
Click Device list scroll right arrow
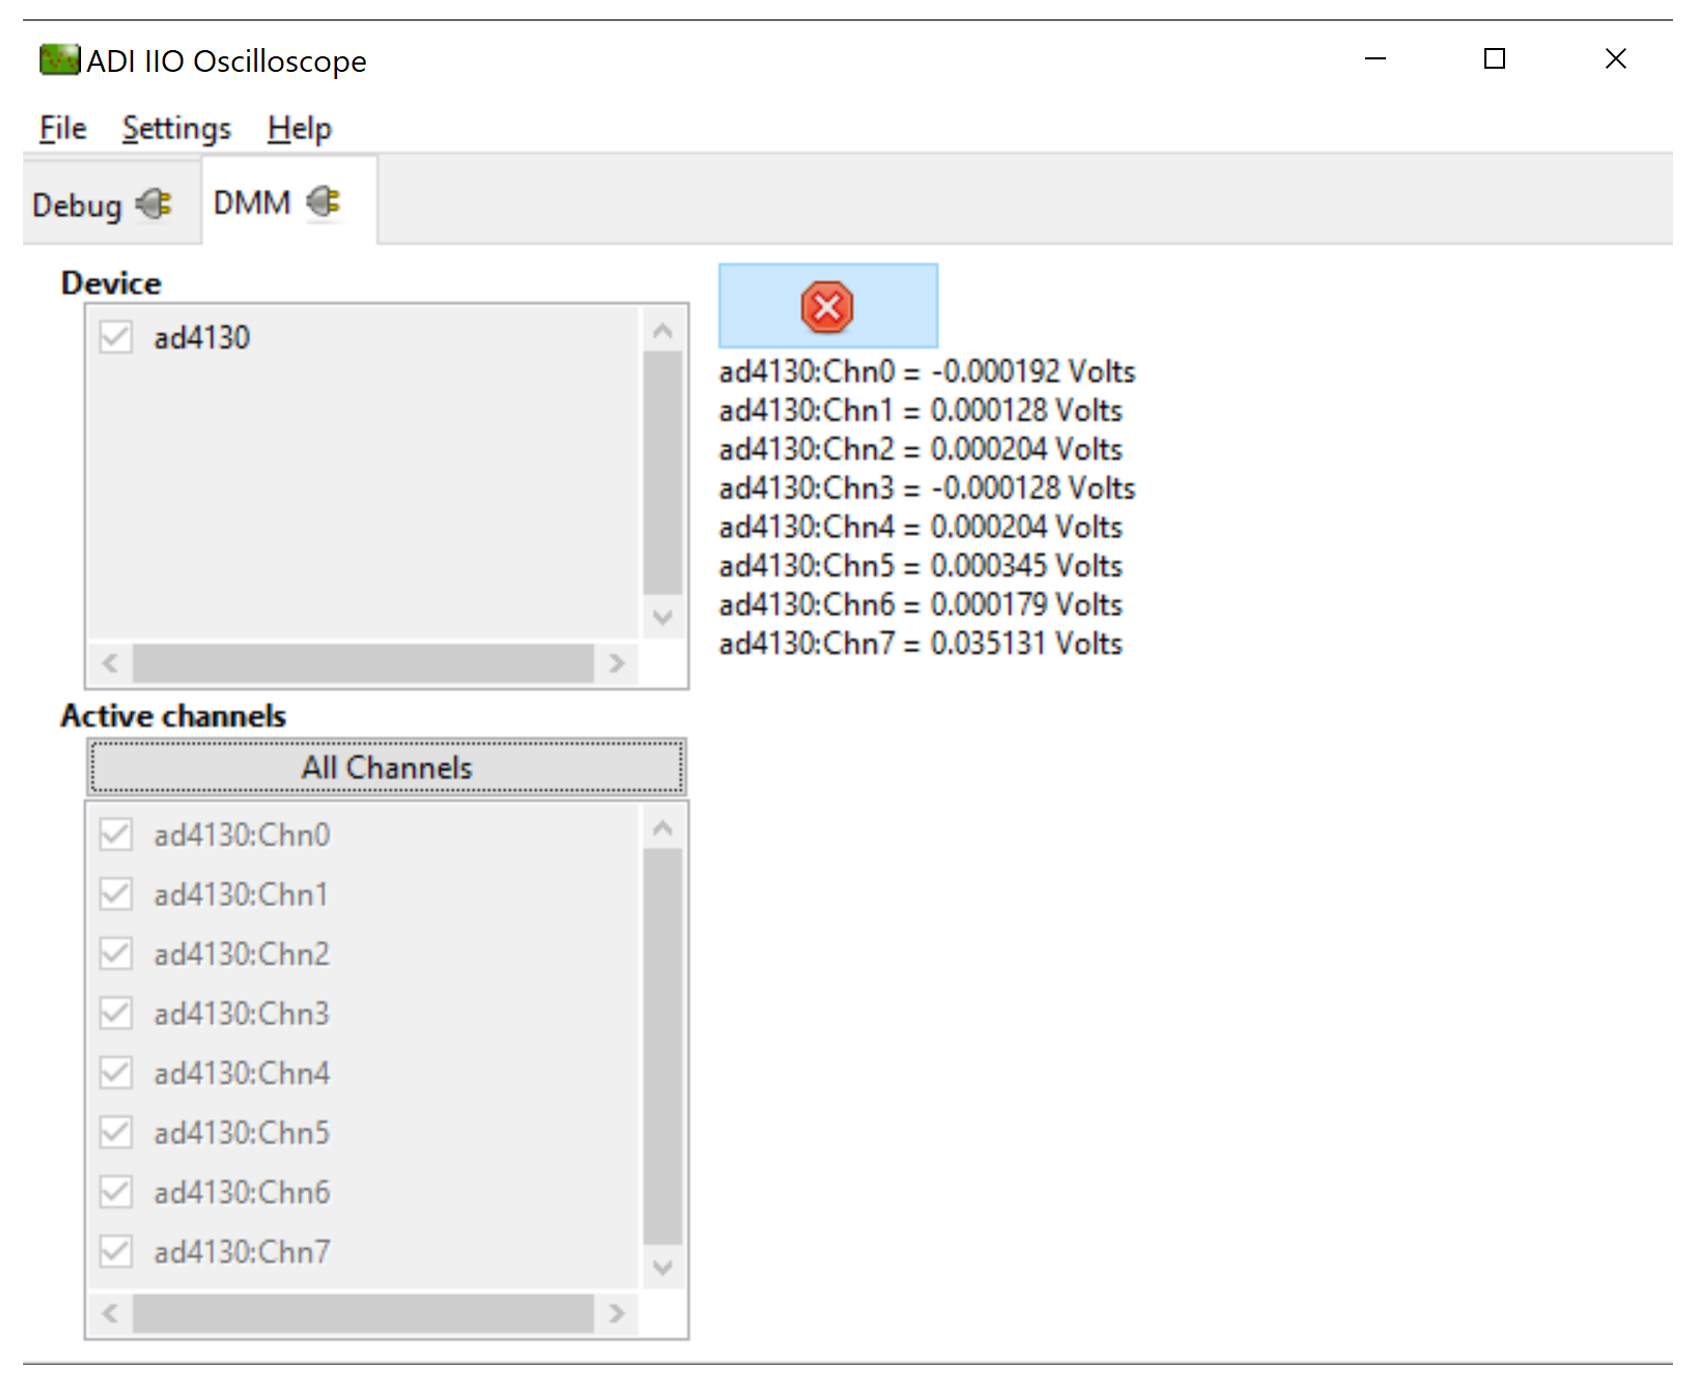click(x=617, y=662)
